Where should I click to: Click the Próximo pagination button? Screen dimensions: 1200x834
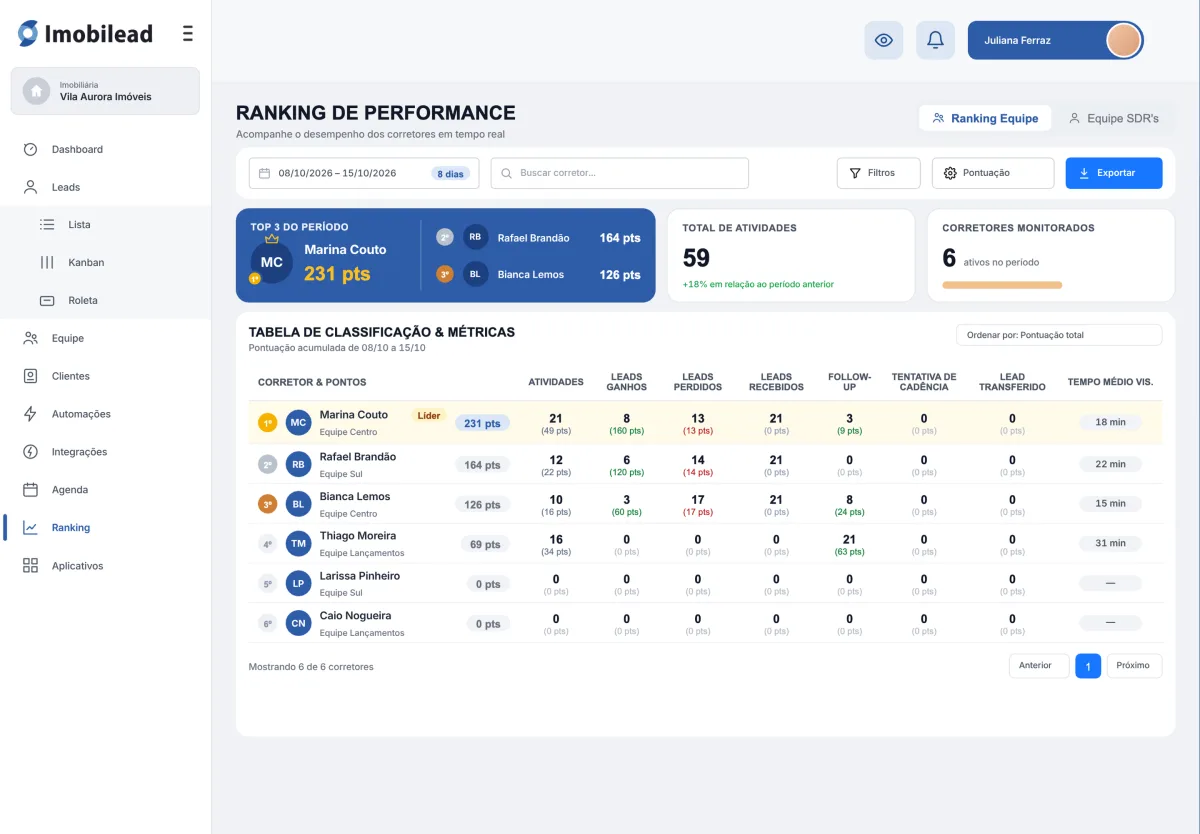[1134, 666]
